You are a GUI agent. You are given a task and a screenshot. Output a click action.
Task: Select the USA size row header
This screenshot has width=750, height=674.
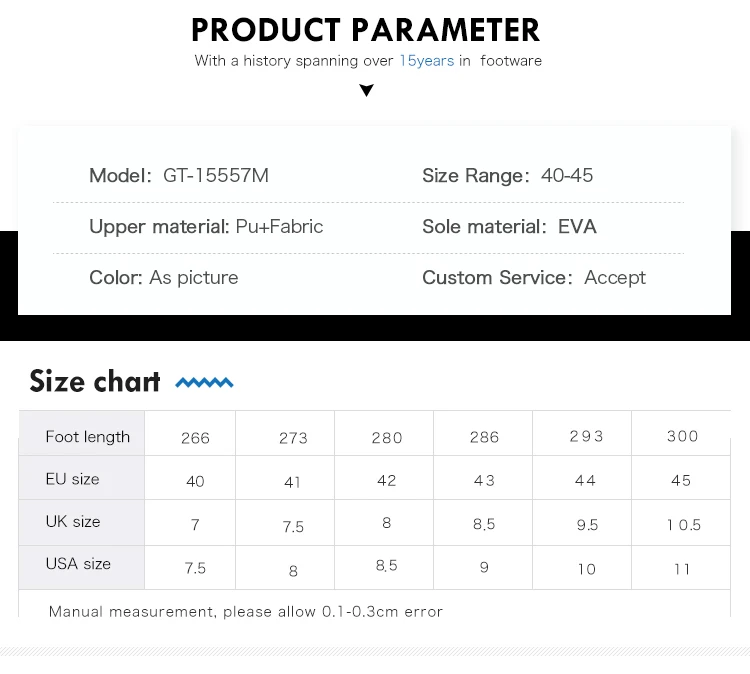[x=78, y=564]
